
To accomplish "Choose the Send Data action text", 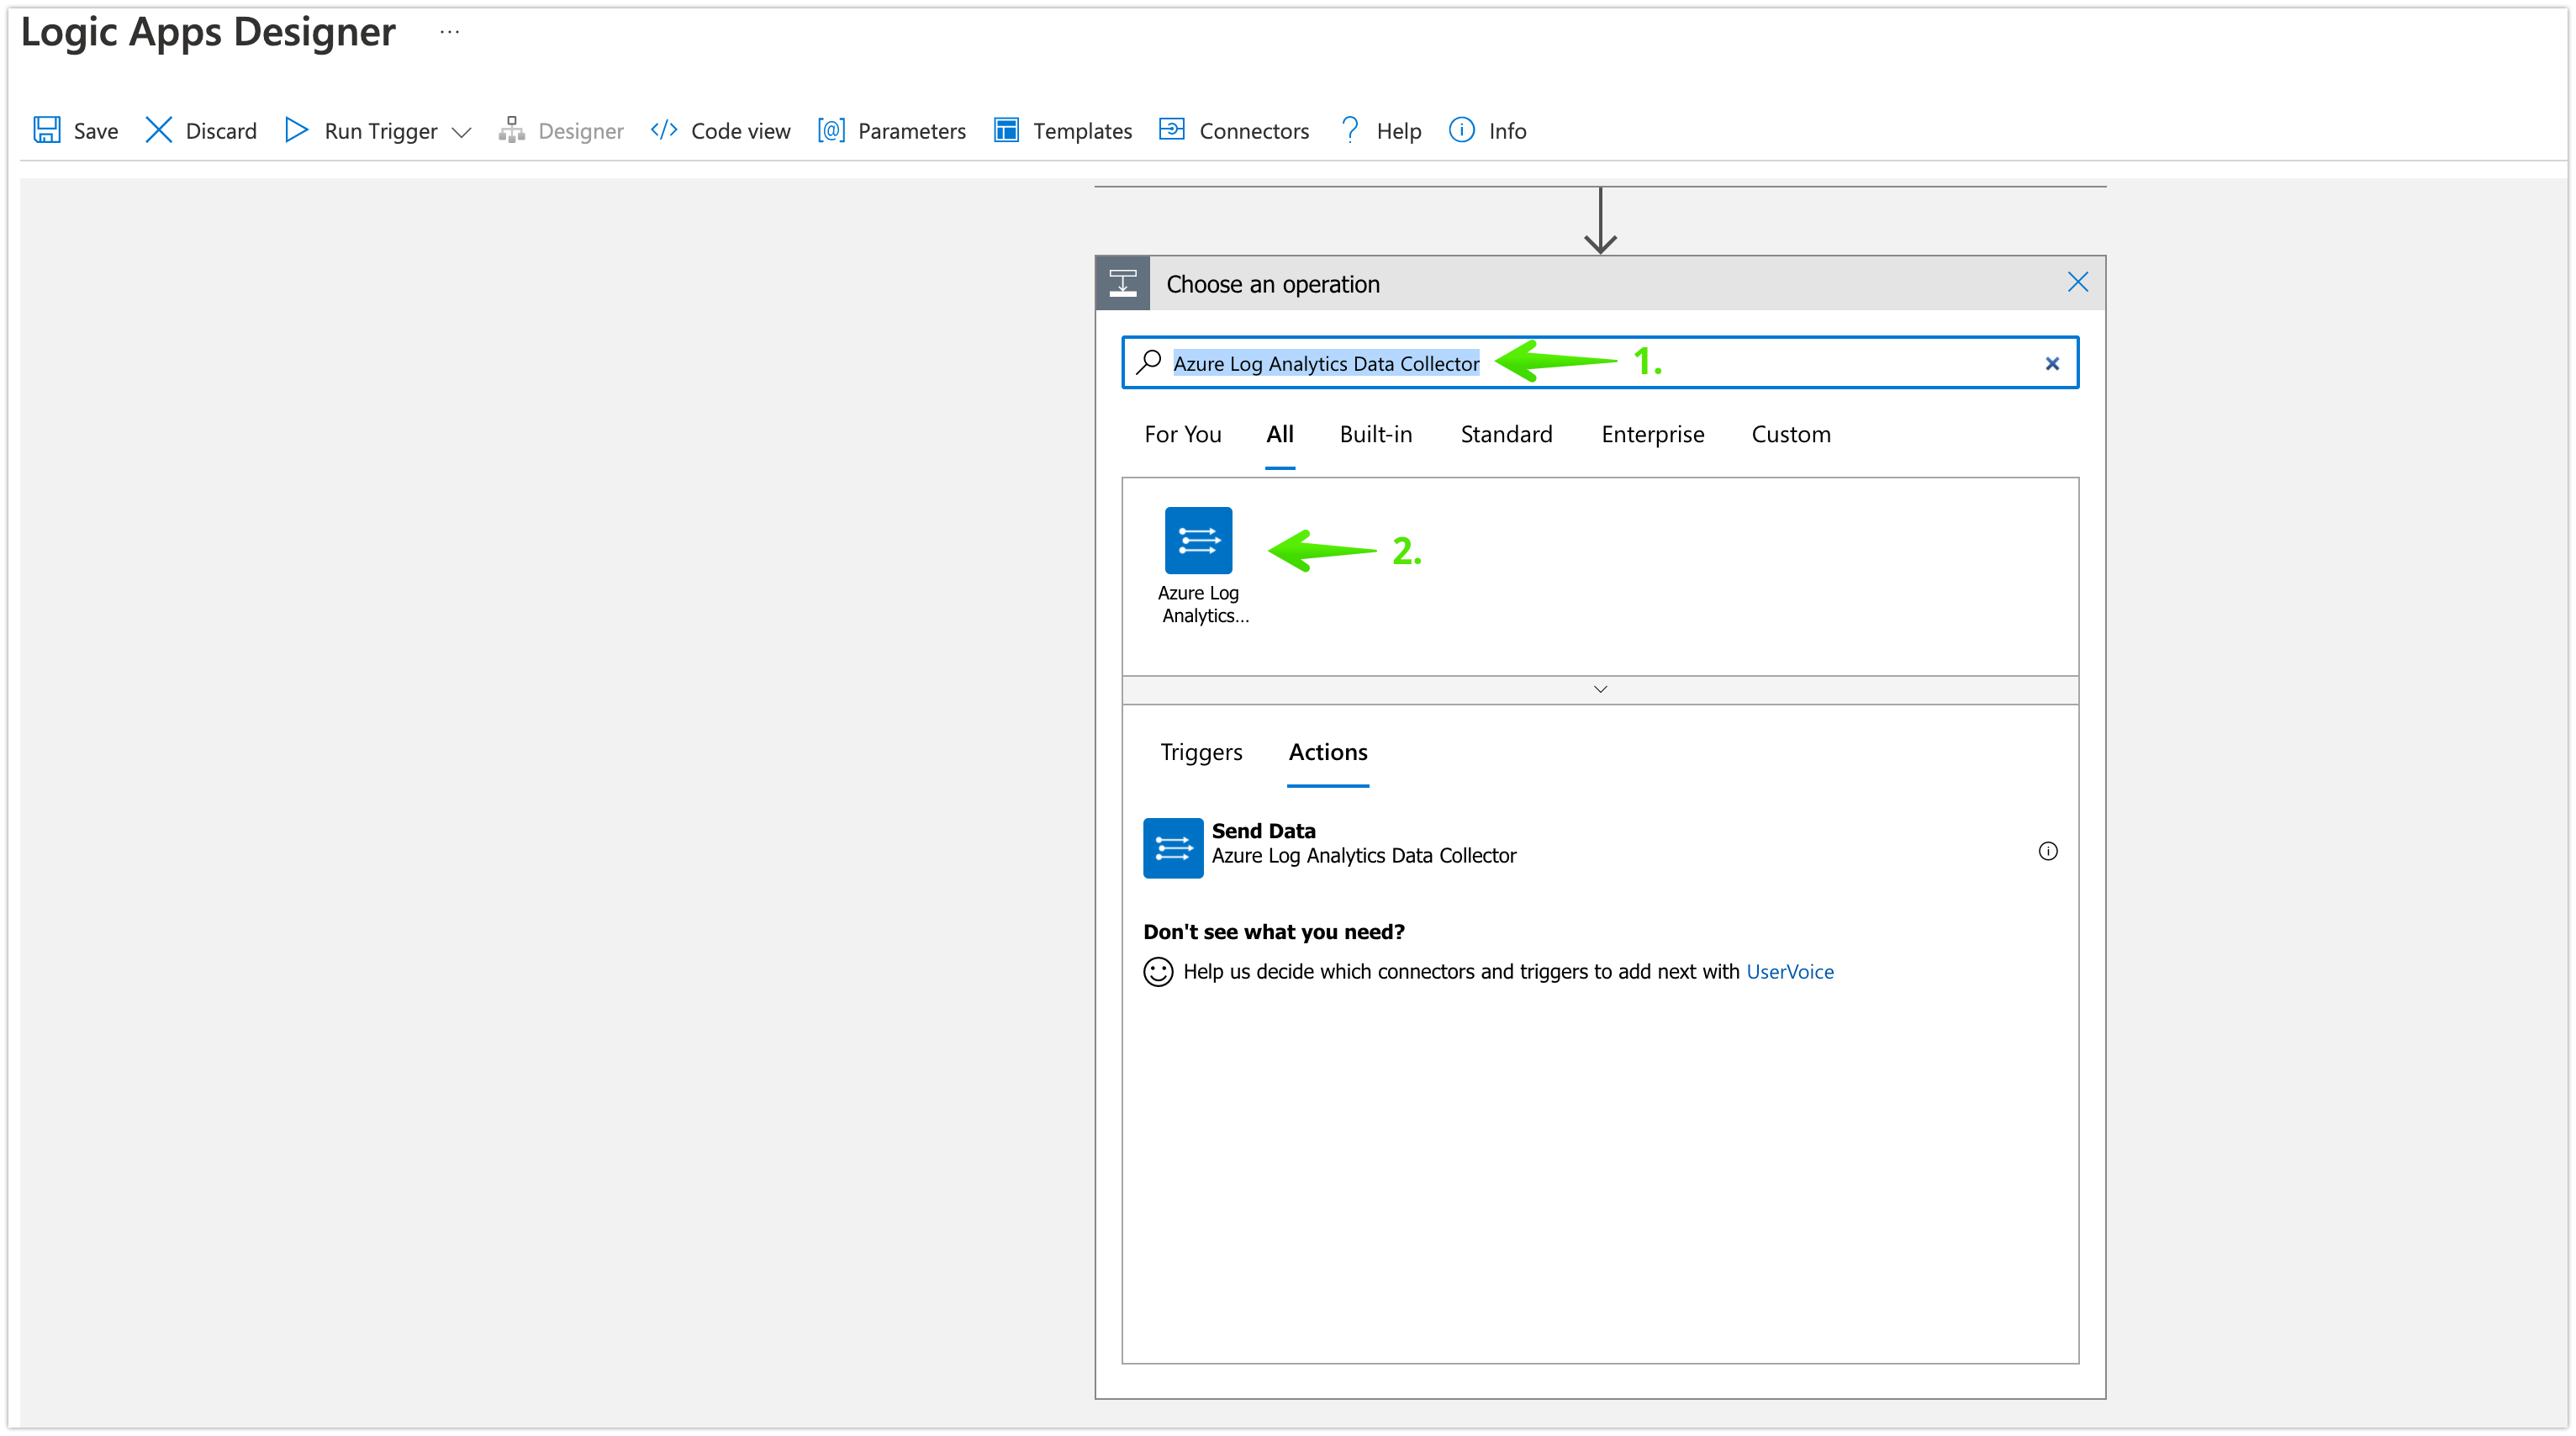I will click(1264, 831).
